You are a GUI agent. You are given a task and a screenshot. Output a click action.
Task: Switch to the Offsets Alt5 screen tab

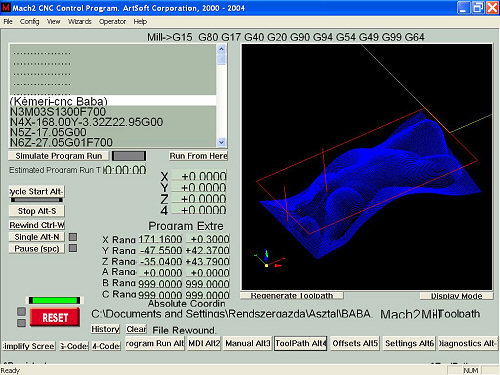[355, 343]
